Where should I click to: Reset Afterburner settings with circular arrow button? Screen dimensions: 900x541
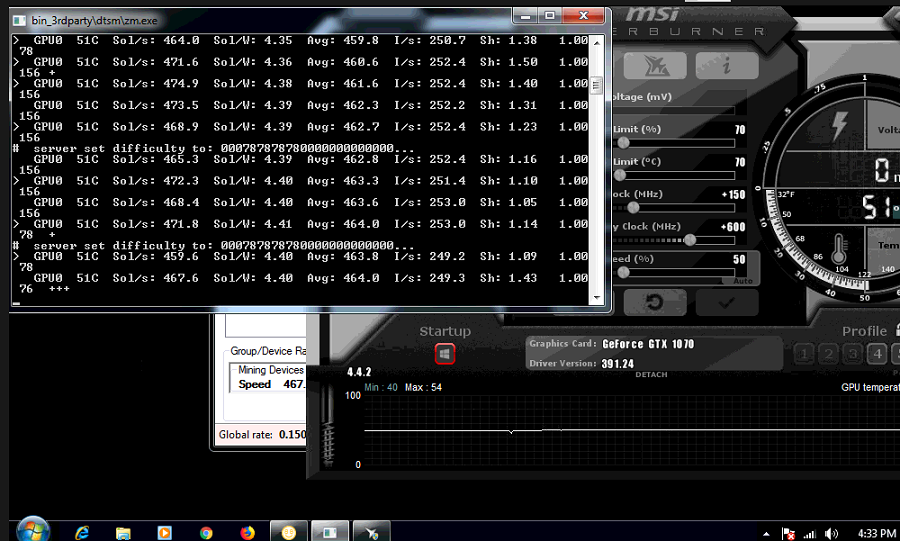[x=654, y=302]
